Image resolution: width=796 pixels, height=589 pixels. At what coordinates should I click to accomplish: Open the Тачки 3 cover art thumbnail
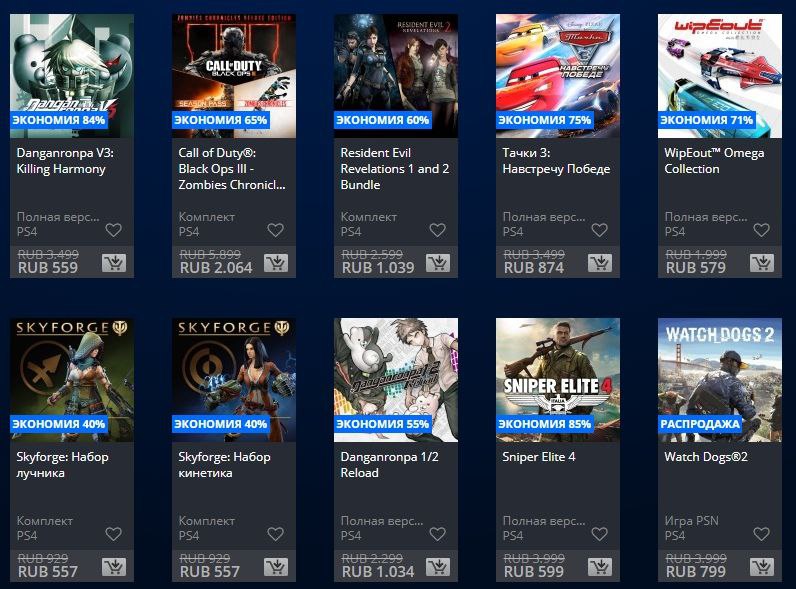pyautogui.click(x=557, y=76)
